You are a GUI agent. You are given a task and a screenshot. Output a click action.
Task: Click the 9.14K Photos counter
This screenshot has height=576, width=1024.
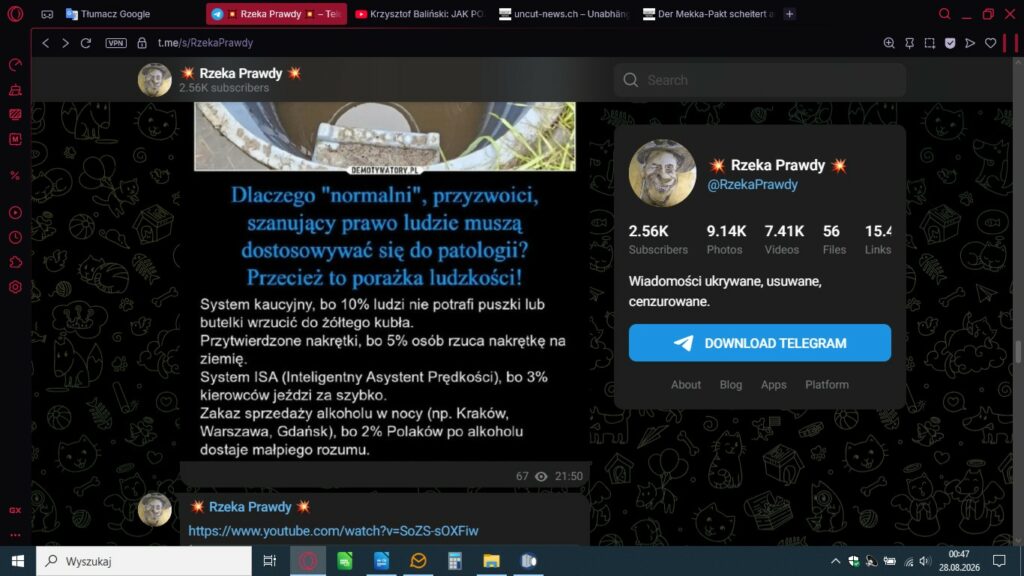[x=726, y=240]
